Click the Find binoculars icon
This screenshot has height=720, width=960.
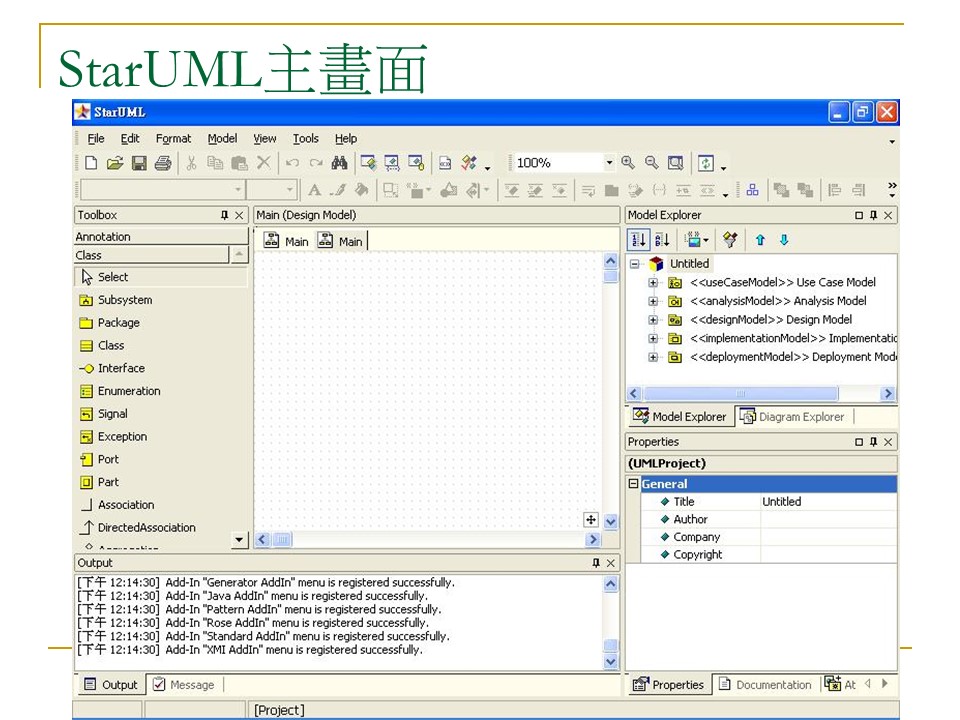point(339,163)
